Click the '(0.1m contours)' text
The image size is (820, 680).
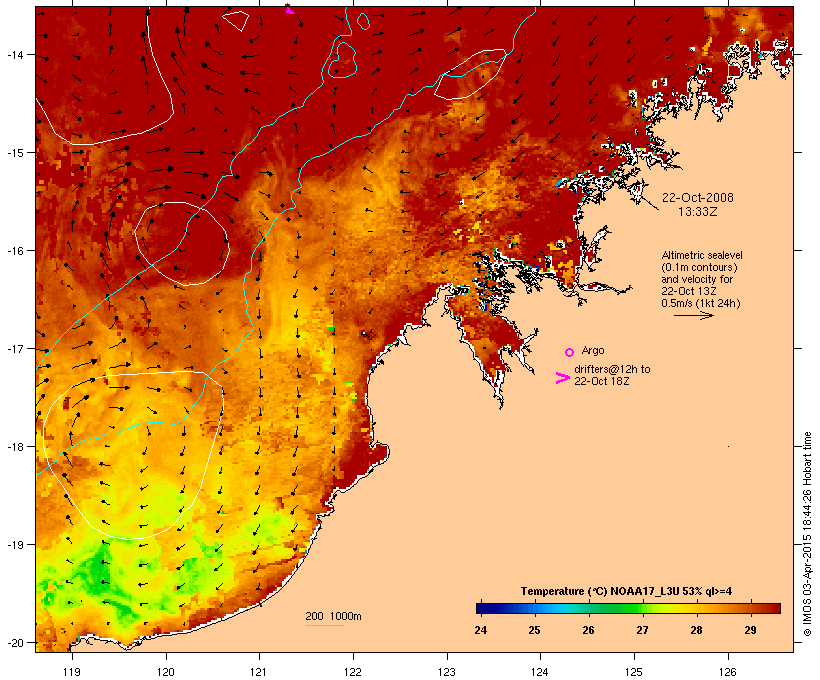click(x=699, y=267)
